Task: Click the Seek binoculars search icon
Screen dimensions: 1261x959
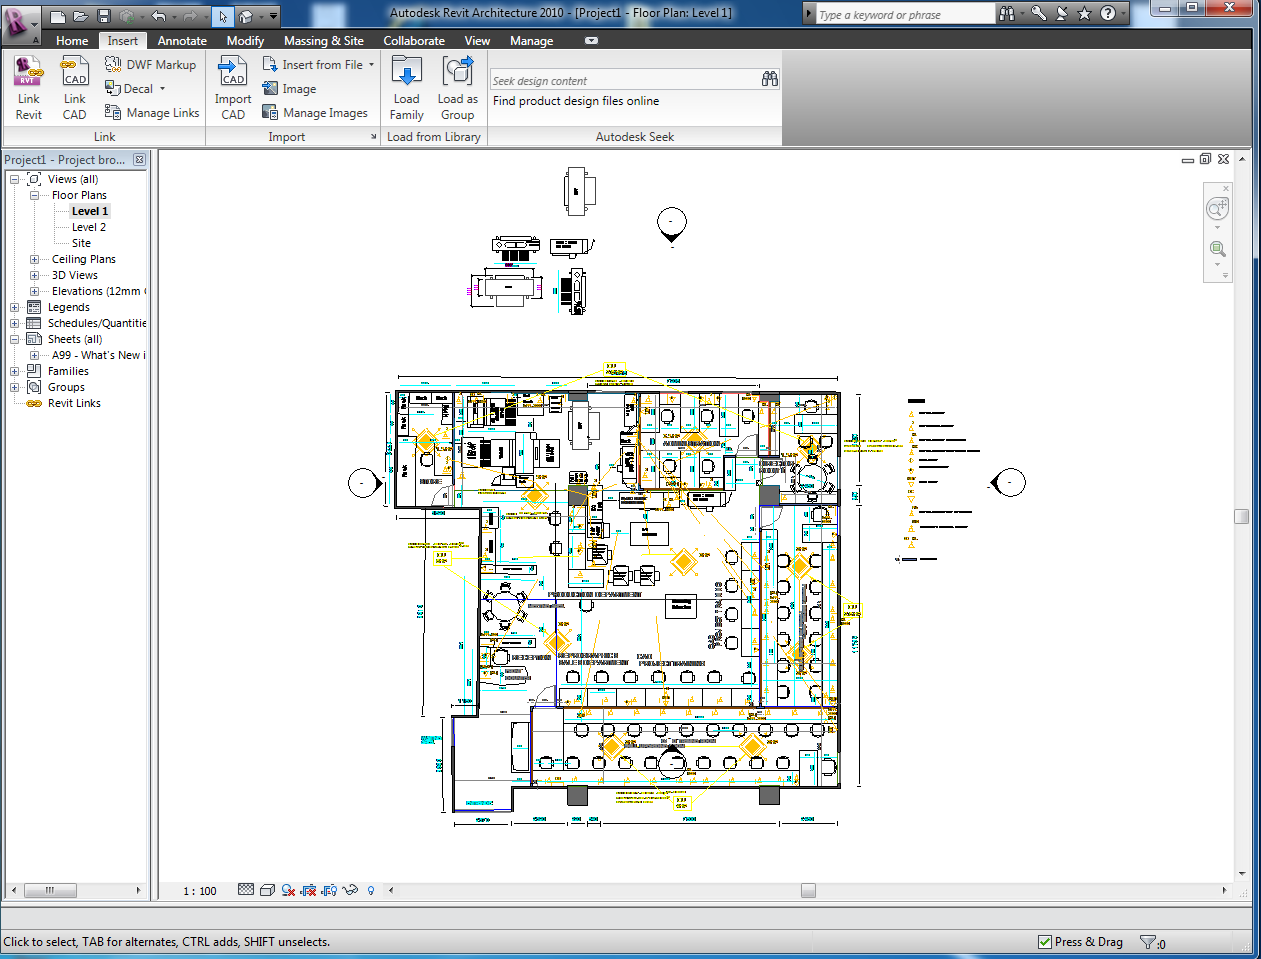Action: point(770,79)
